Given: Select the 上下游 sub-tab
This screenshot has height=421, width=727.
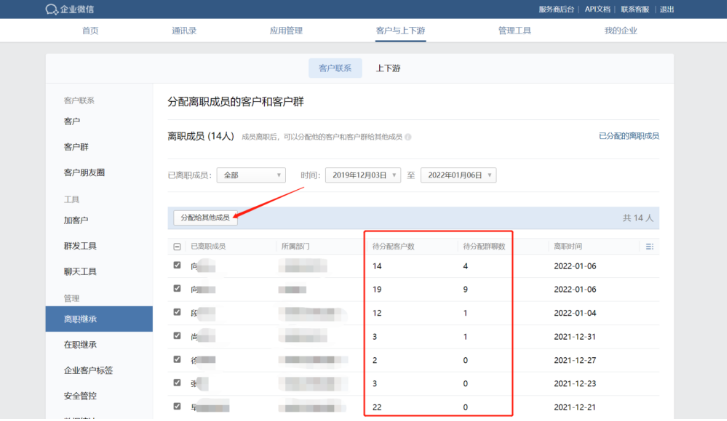Looking at the screenshot, I should pyautogui.click(x=388, y=69).
